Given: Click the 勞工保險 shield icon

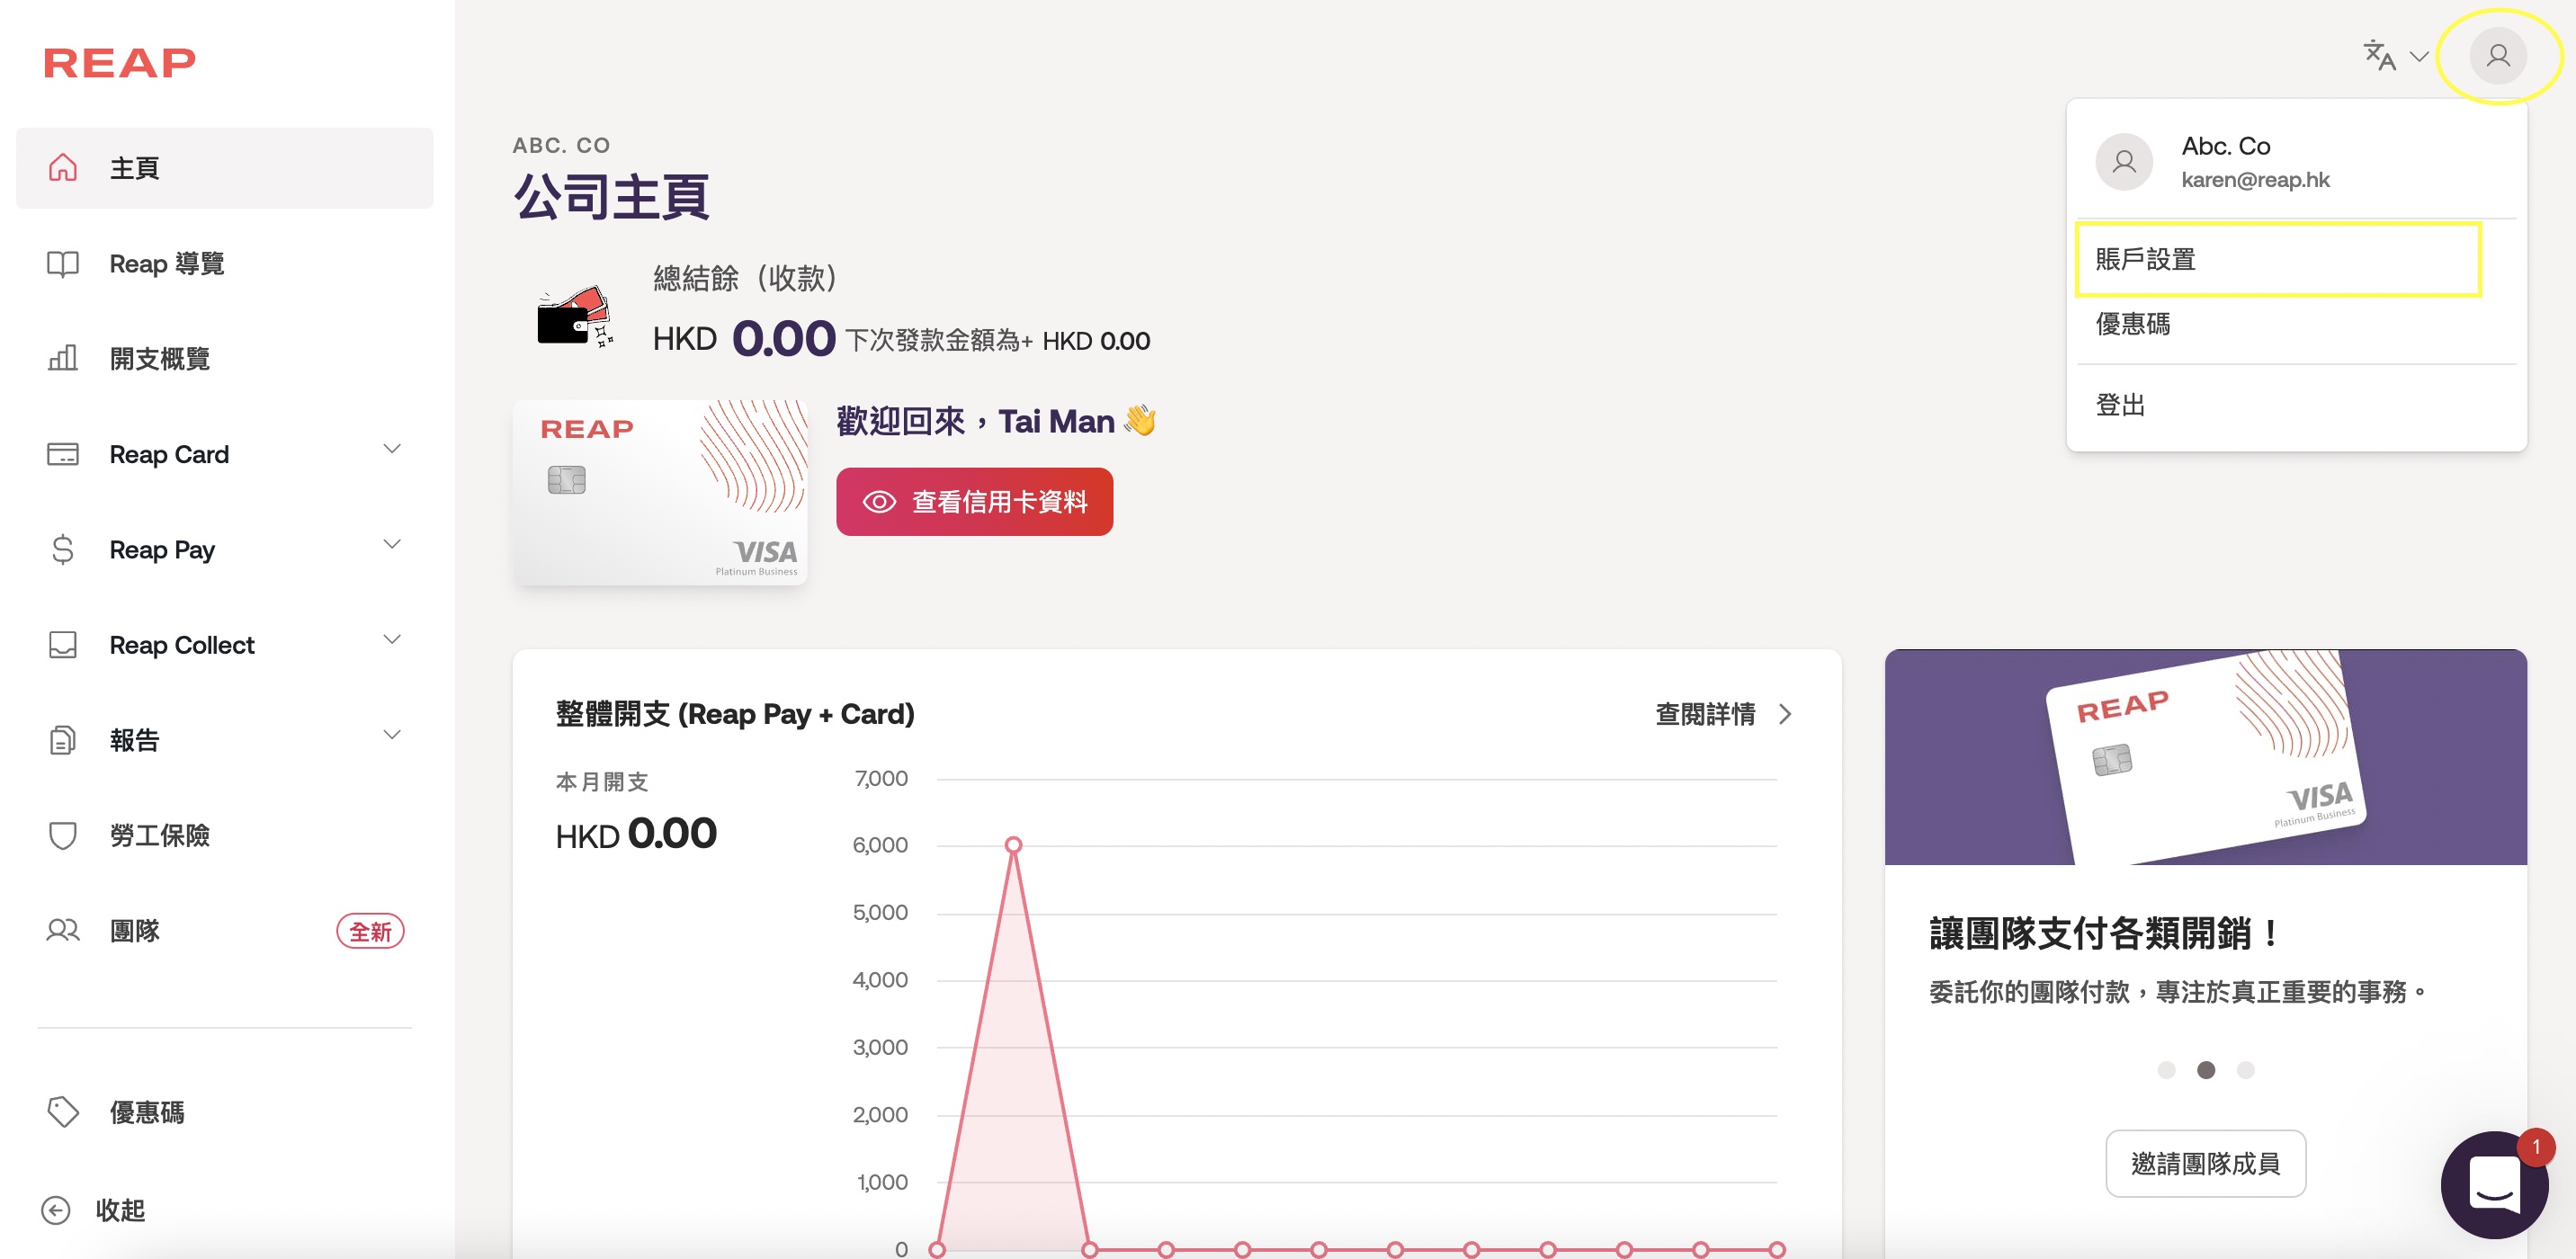Looking at the screenshot, I should point(63,835).
